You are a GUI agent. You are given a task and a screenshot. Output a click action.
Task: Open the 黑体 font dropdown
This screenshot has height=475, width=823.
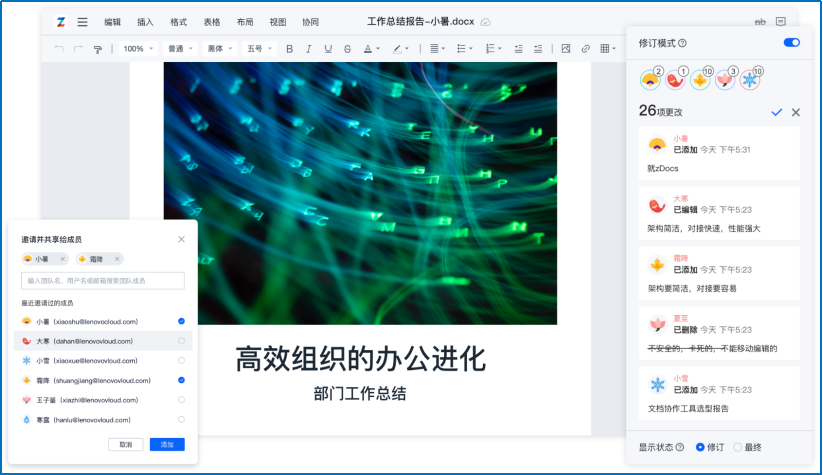(219, 49)
